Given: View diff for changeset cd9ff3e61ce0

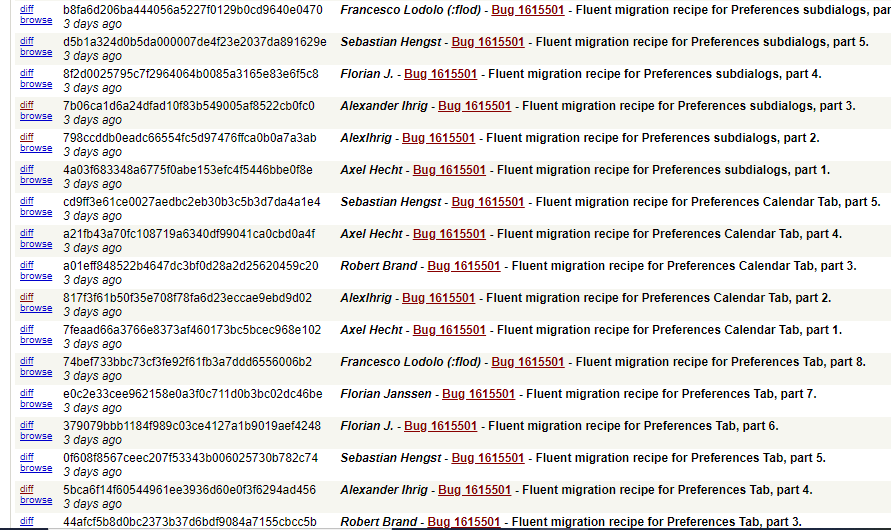Looking at the screenshot, I should (27, 201).
